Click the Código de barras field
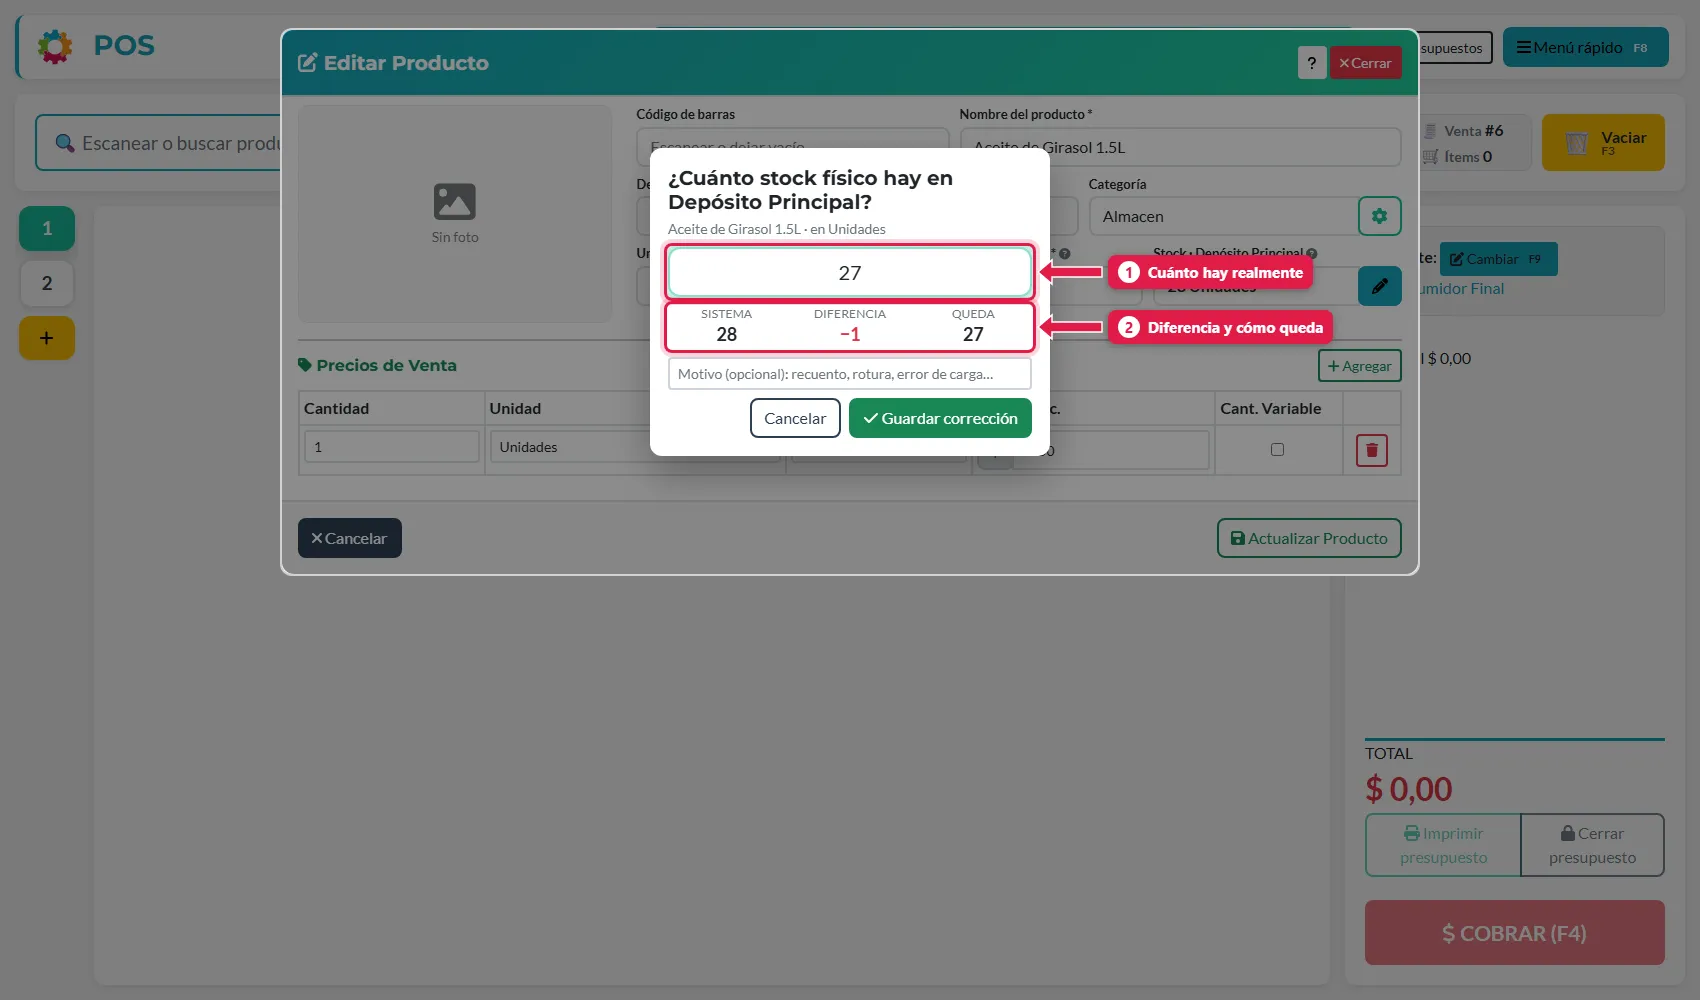Screen dimensions: 1700x1000 tap(792, 147)
